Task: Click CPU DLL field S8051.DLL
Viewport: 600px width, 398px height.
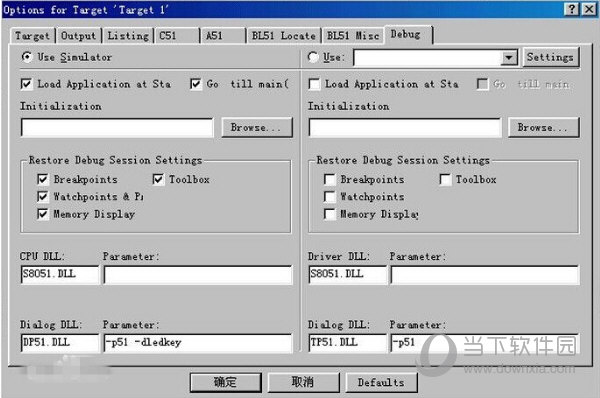Action: 60,274
